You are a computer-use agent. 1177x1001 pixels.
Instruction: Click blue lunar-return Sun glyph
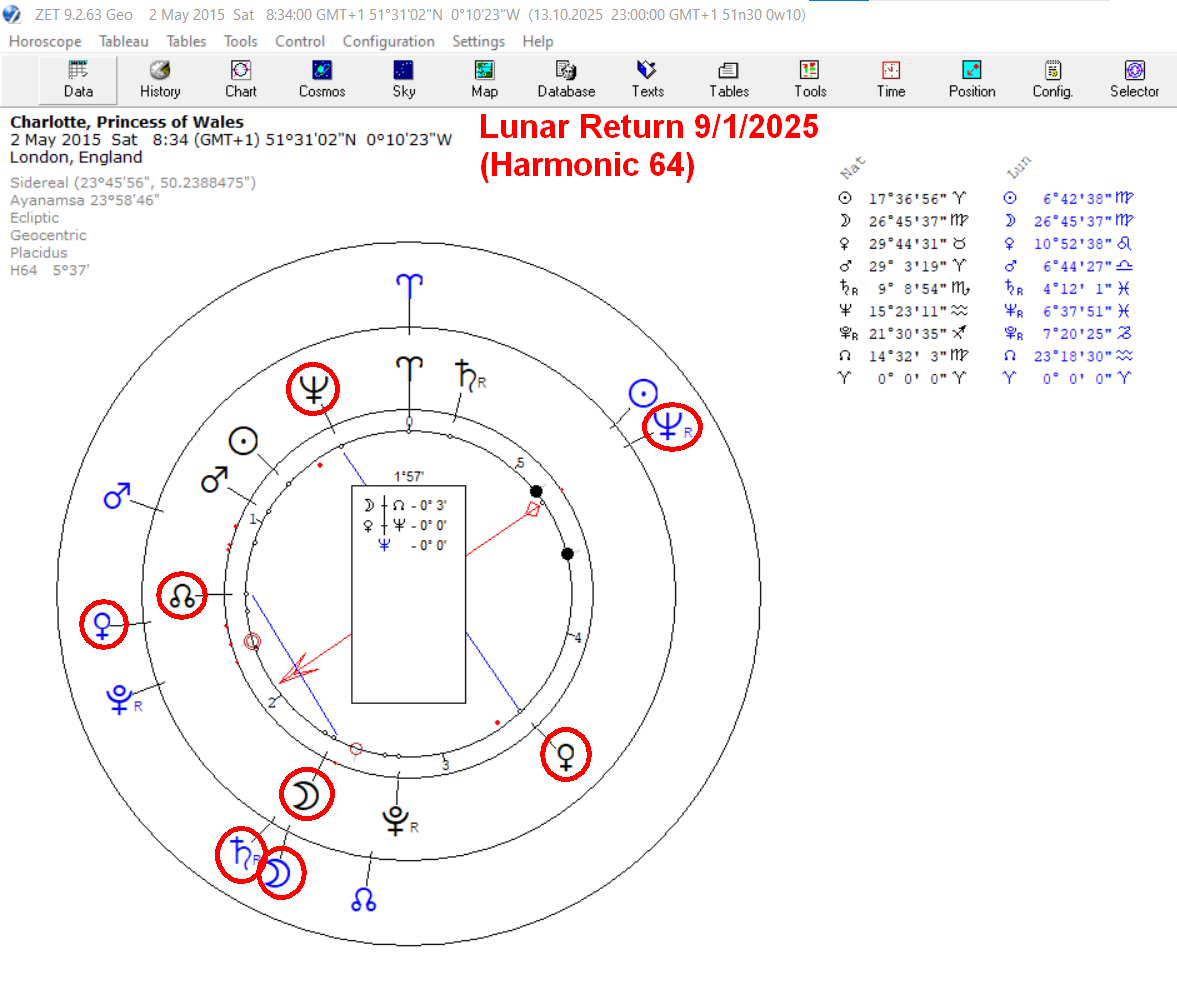tap(643, 393)
